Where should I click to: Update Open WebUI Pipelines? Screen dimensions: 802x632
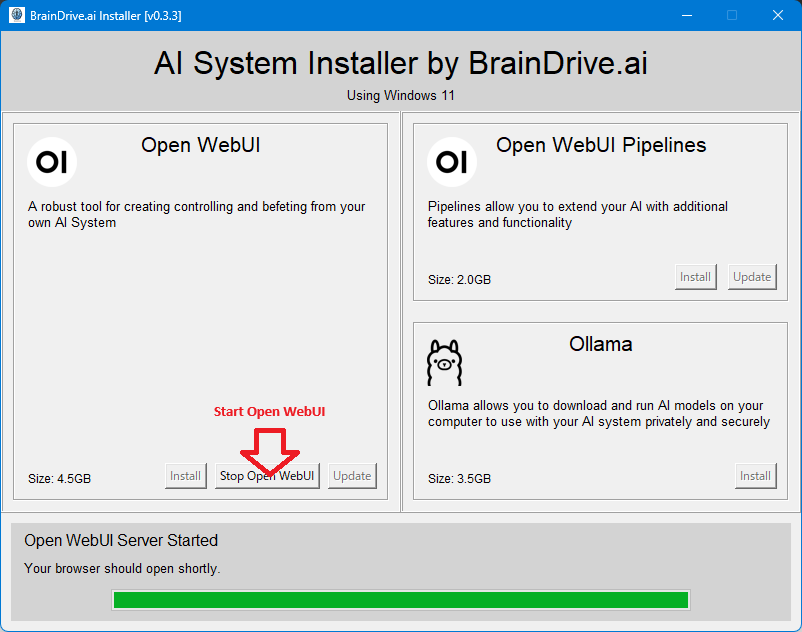[752, 277]
